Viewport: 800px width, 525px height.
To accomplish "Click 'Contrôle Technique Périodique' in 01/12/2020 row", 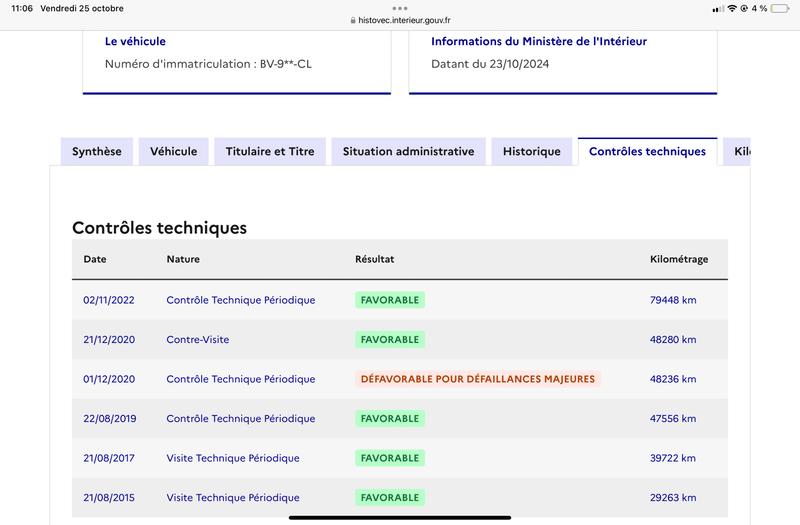I will (241, 379).
